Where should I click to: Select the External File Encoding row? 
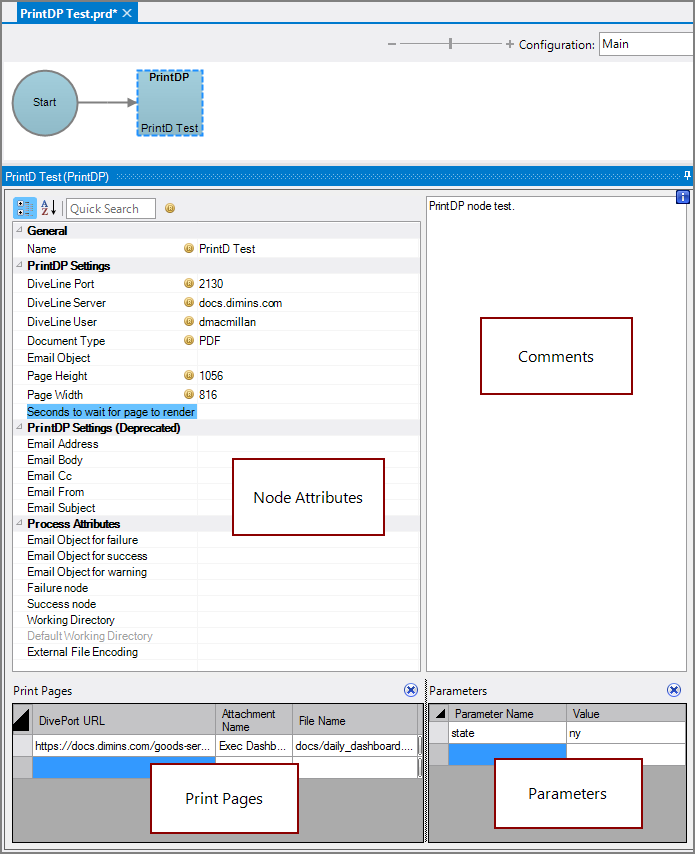pos(216,652)
